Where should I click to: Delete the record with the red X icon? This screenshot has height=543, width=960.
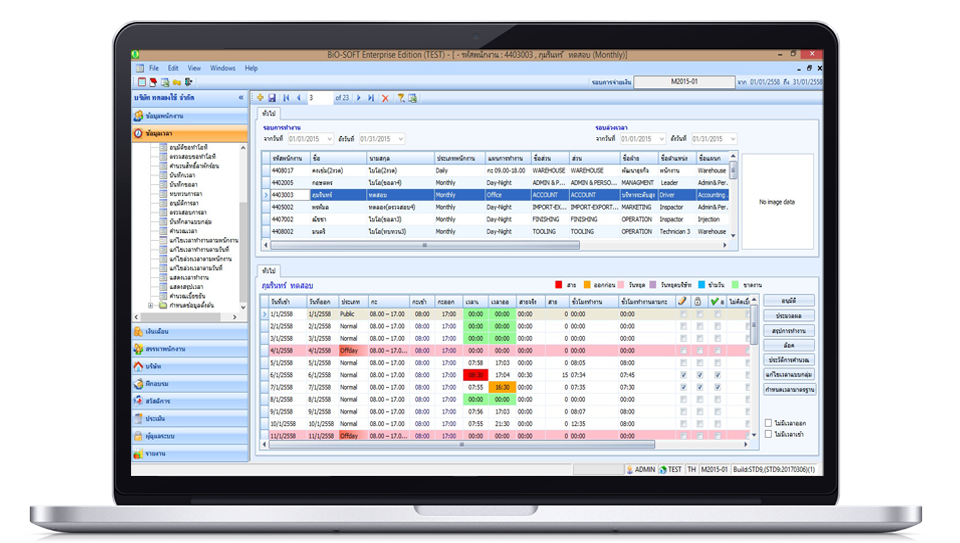click(x=385, y=98)
